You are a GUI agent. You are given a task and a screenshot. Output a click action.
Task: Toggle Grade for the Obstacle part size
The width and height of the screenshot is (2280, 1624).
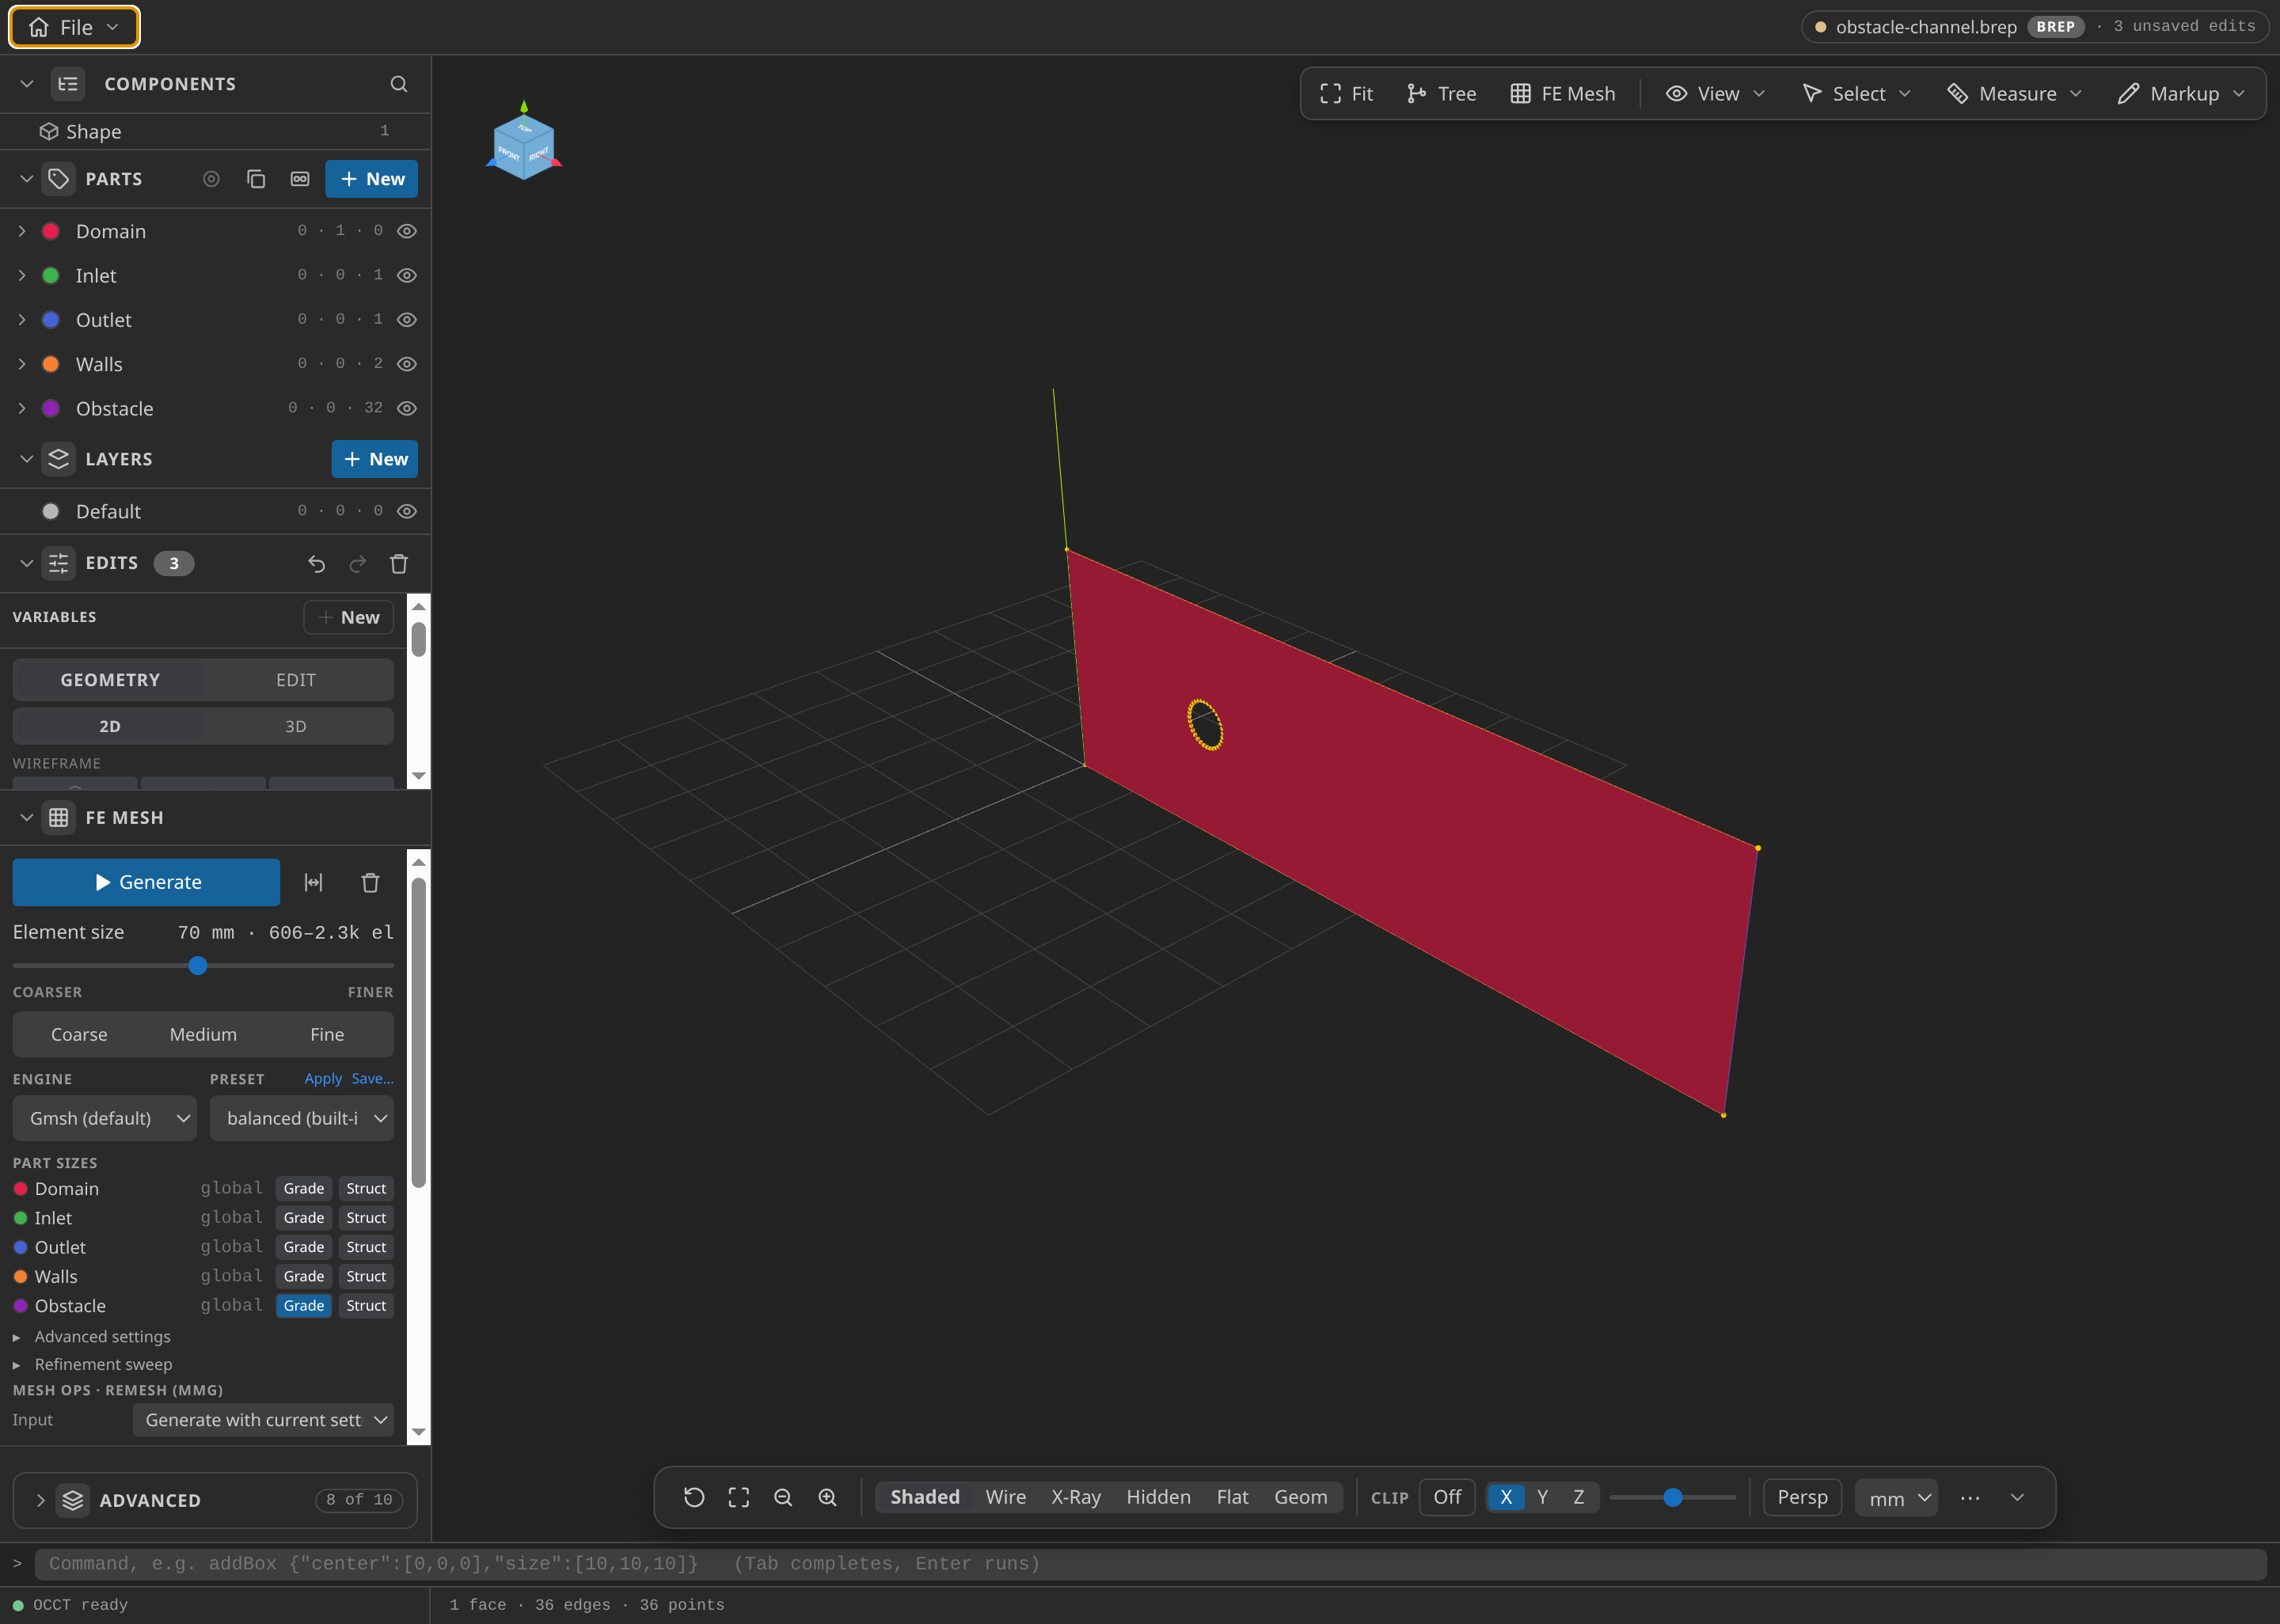pos(304,1306)
